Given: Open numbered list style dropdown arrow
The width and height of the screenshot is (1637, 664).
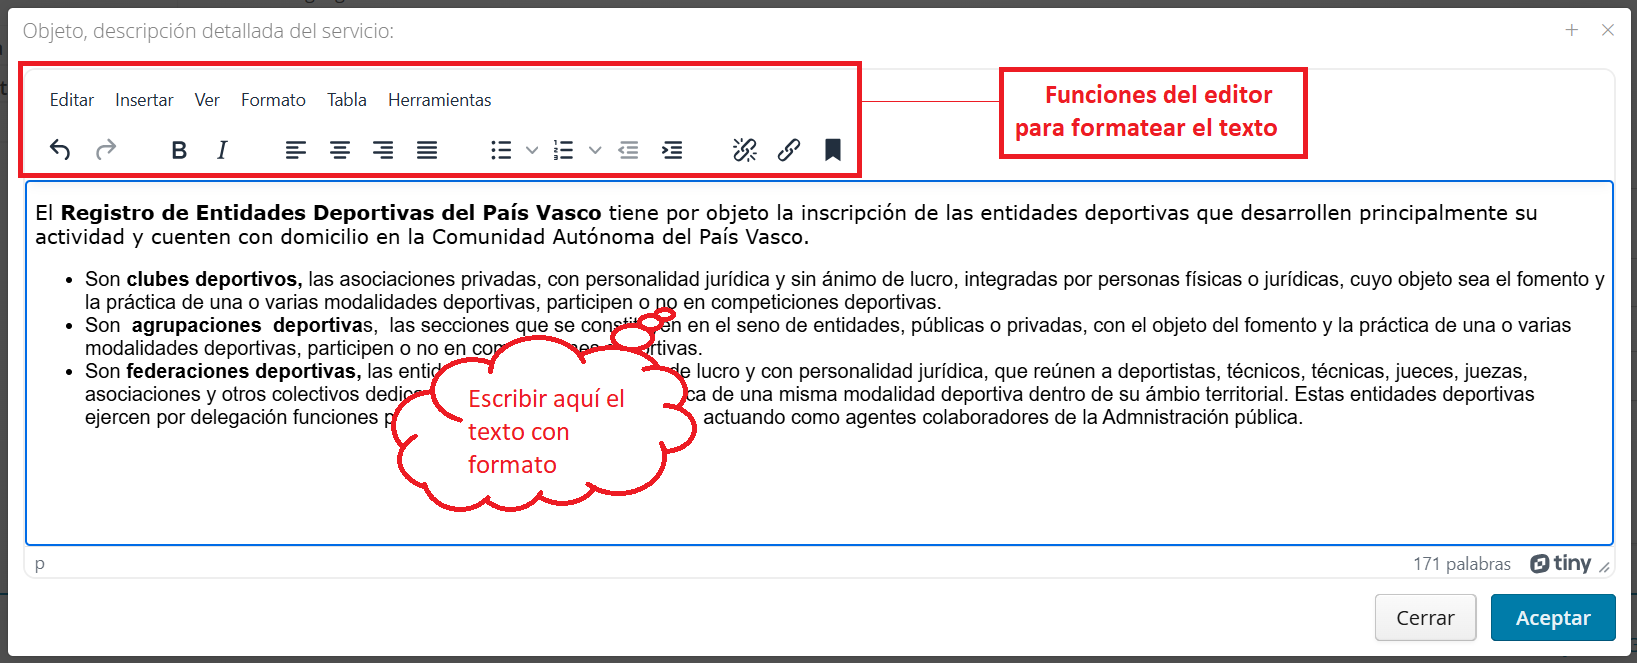Looking at the screenshot, I should pyautogui.click(x=595, y=150).
